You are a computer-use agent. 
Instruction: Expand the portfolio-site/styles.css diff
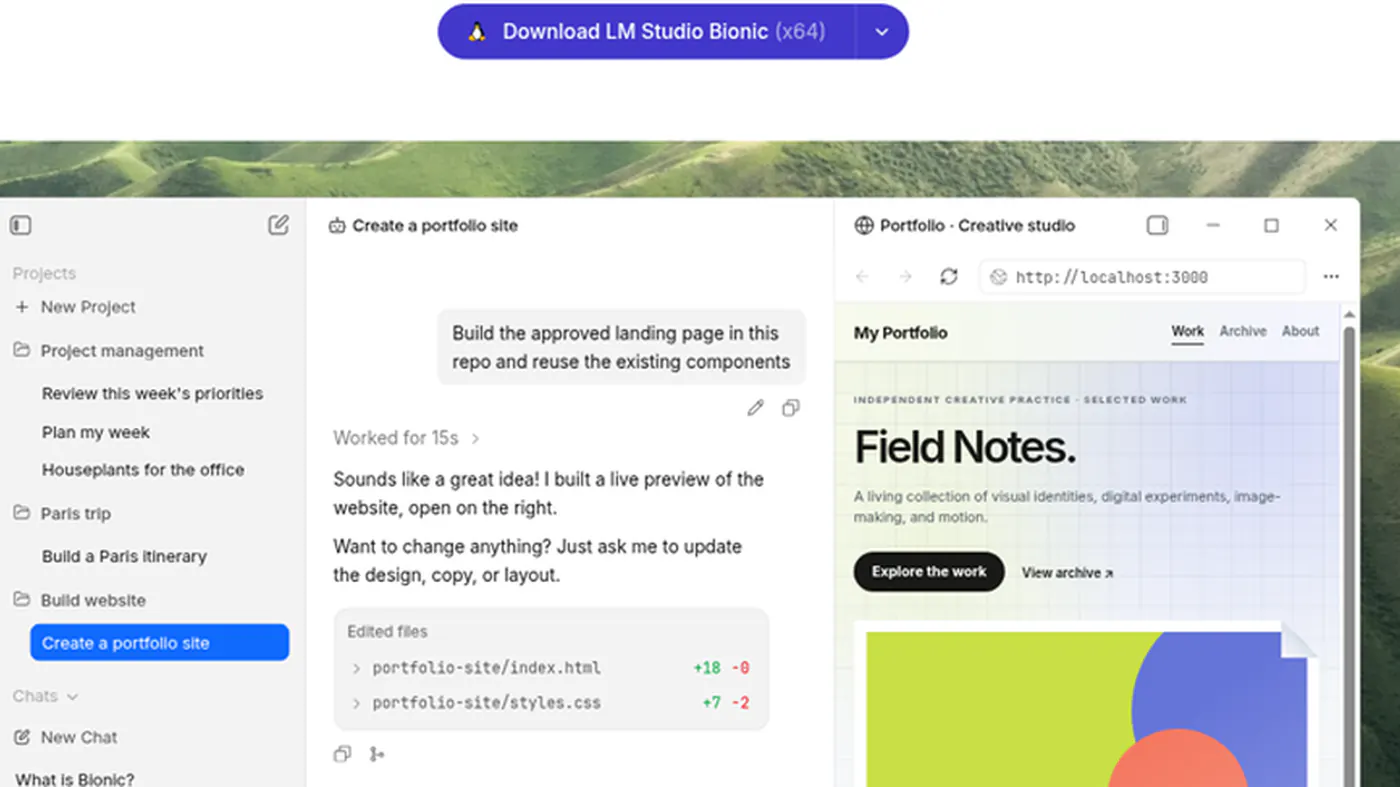pos(356,703)
